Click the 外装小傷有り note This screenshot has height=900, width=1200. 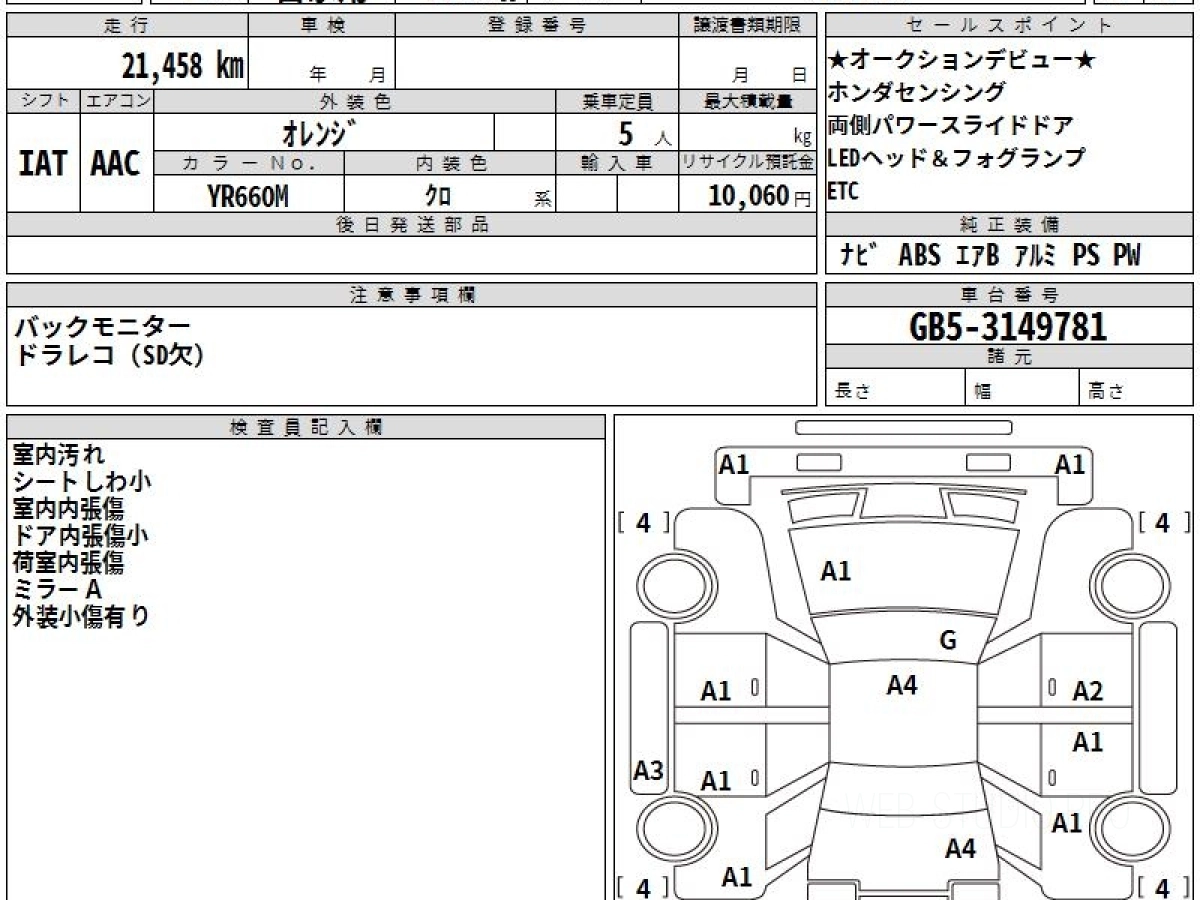80,616
